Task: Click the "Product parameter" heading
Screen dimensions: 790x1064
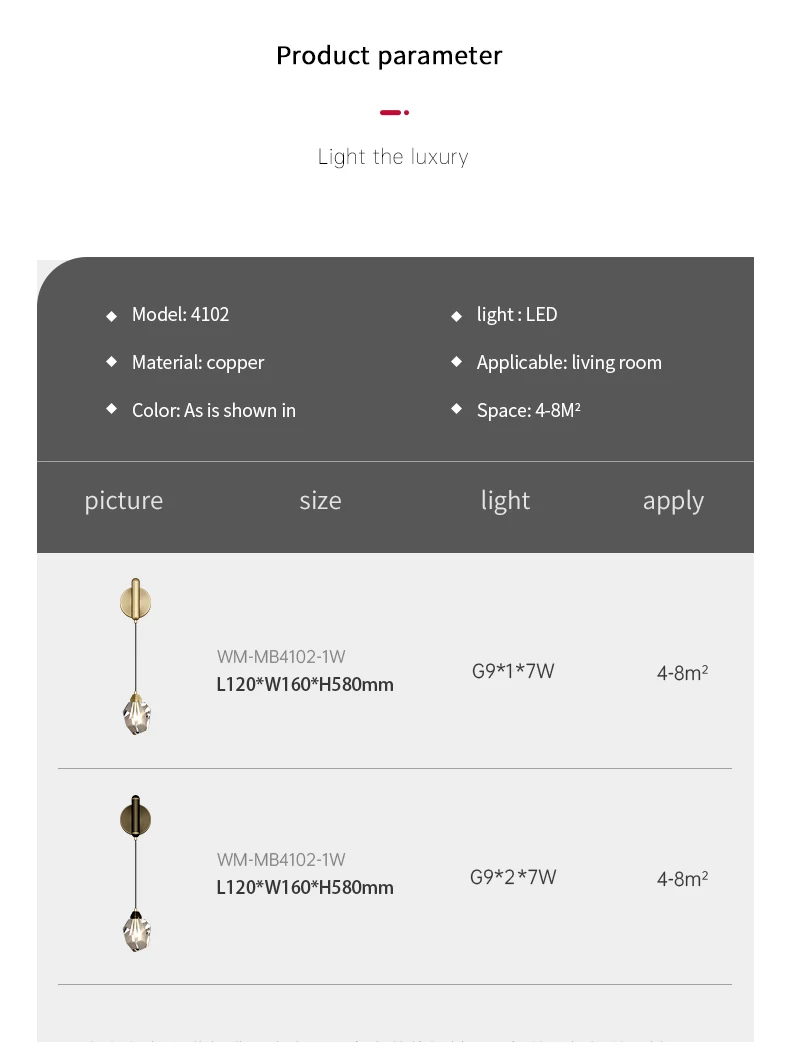Action: [389, 55]
